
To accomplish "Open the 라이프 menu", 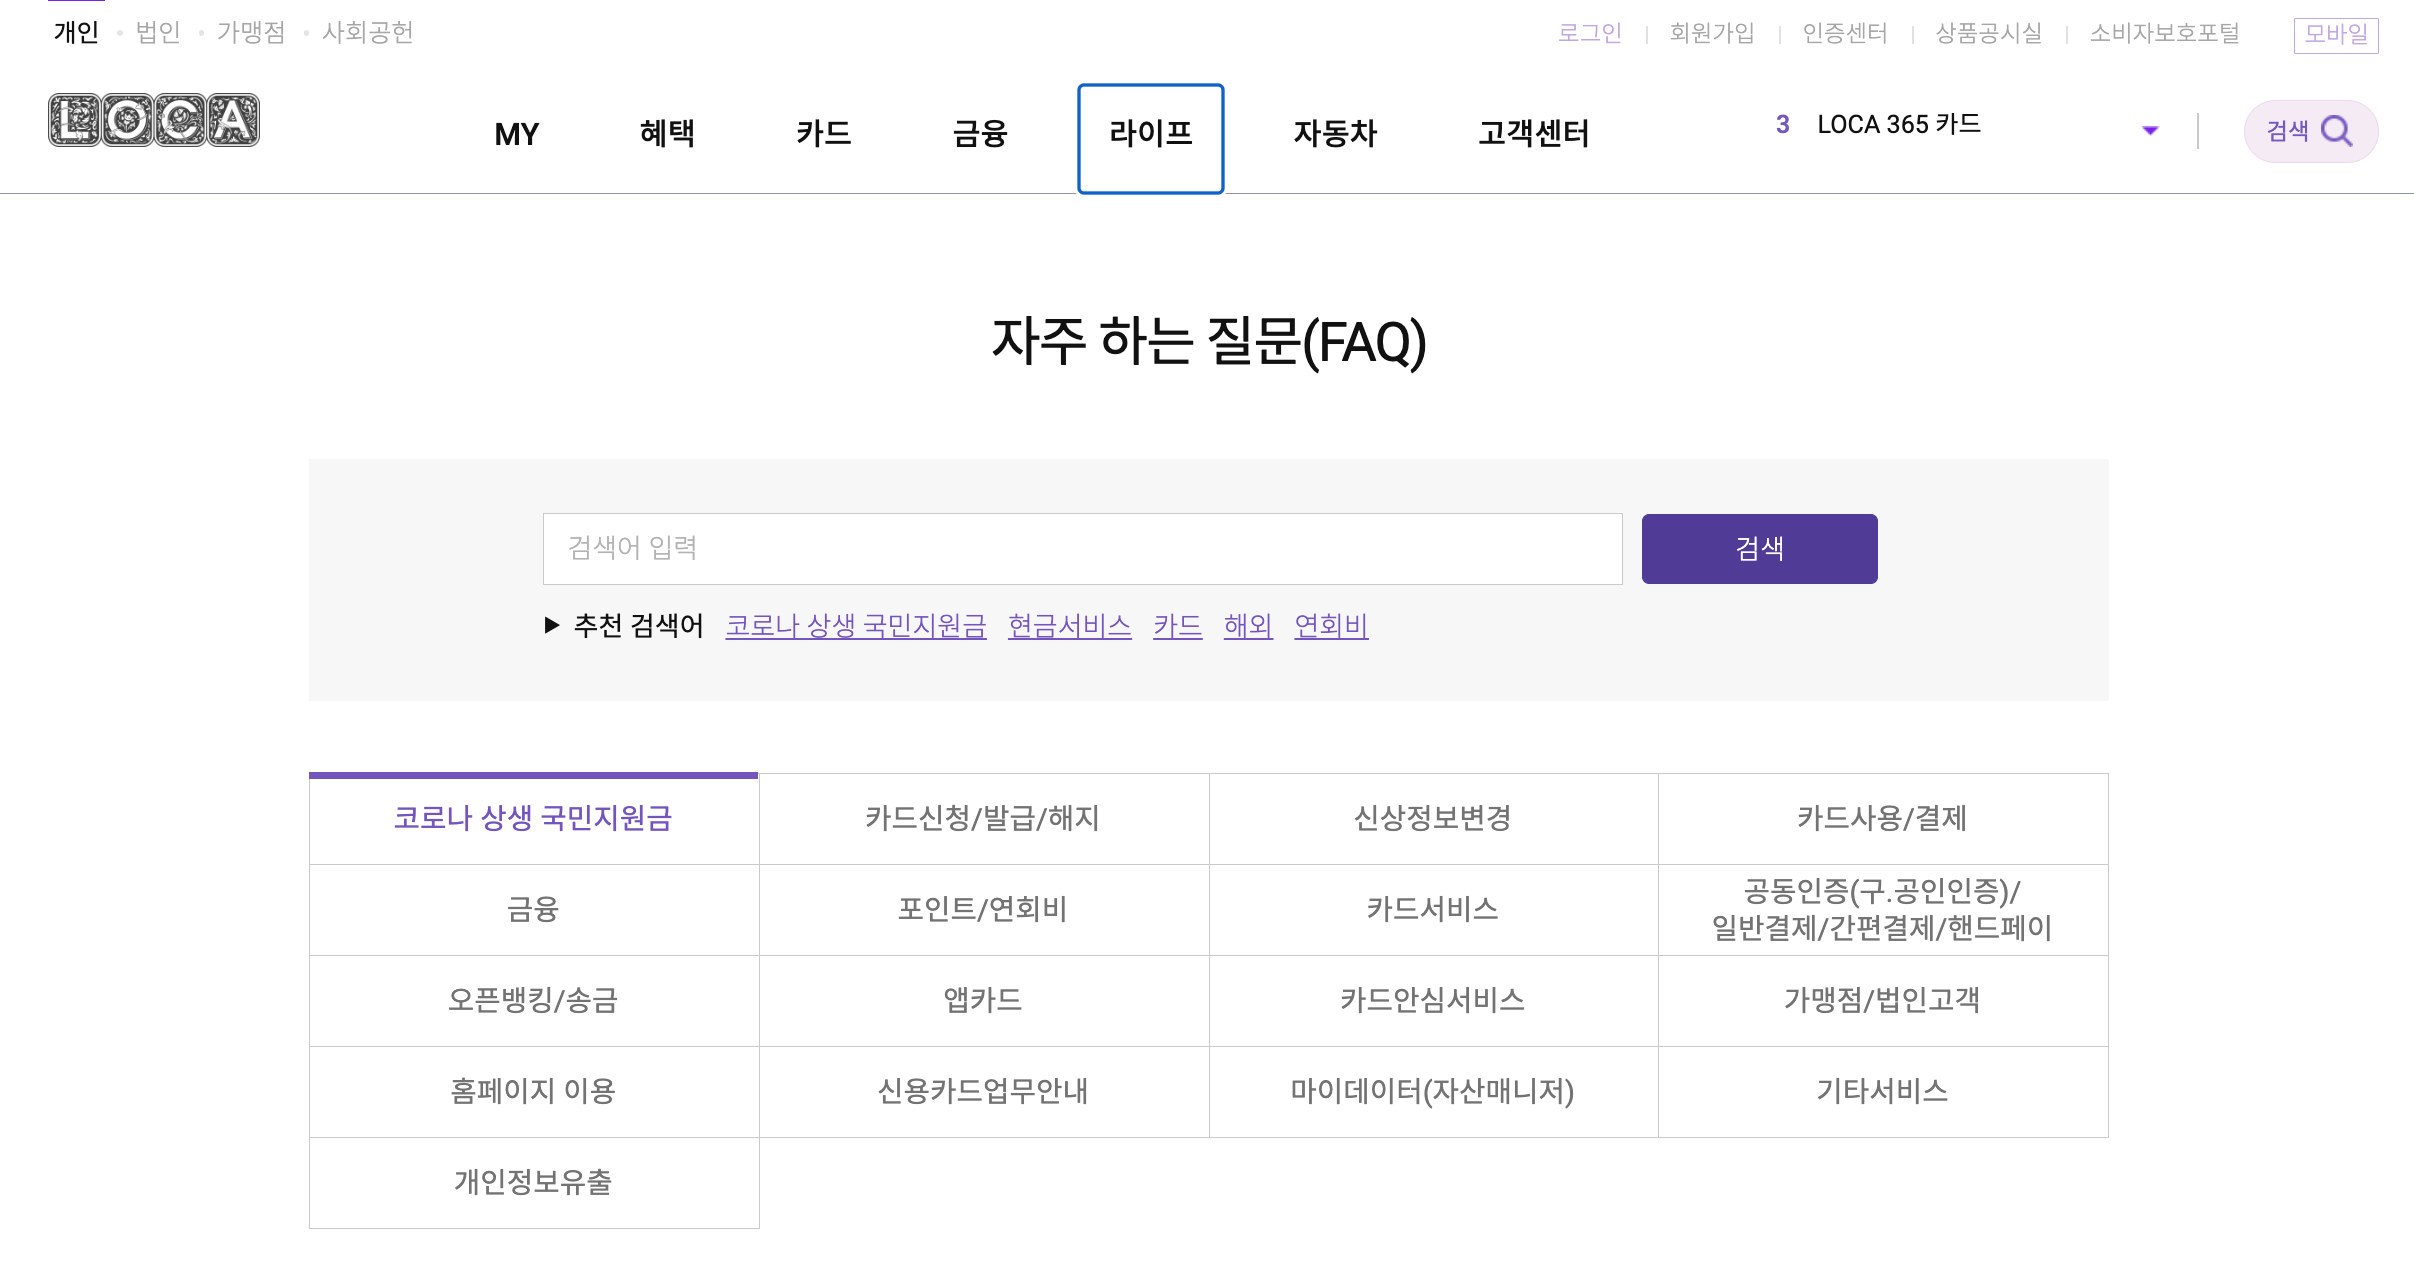I will coord(1150,133).
